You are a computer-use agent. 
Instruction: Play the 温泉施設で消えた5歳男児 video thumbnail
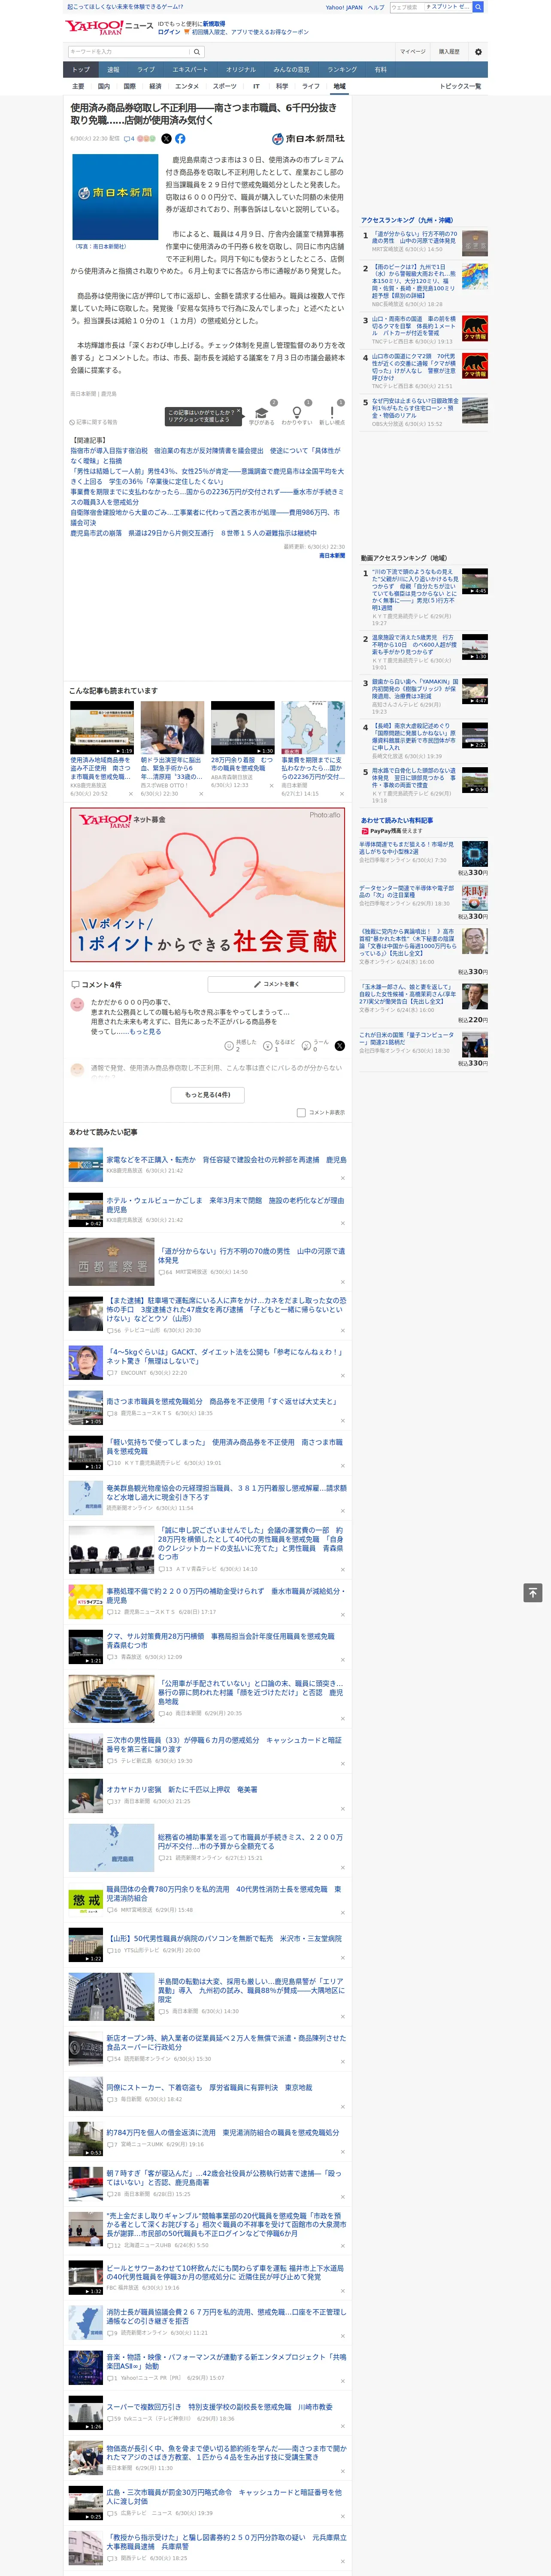point(475,647)
